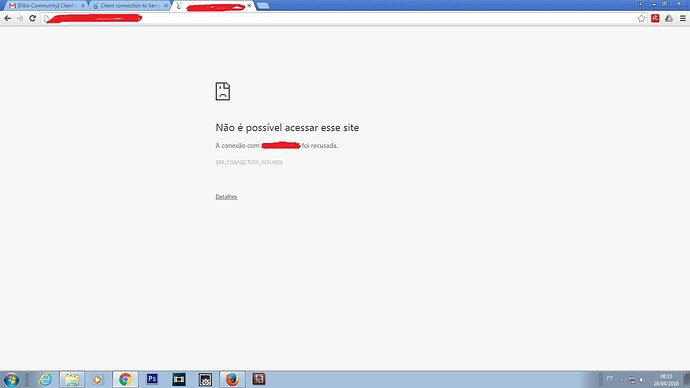Click the Google Drive extension icon
The width and height of the screenshot is (690, 388).
pyautogui.click(x=669, y=18)
